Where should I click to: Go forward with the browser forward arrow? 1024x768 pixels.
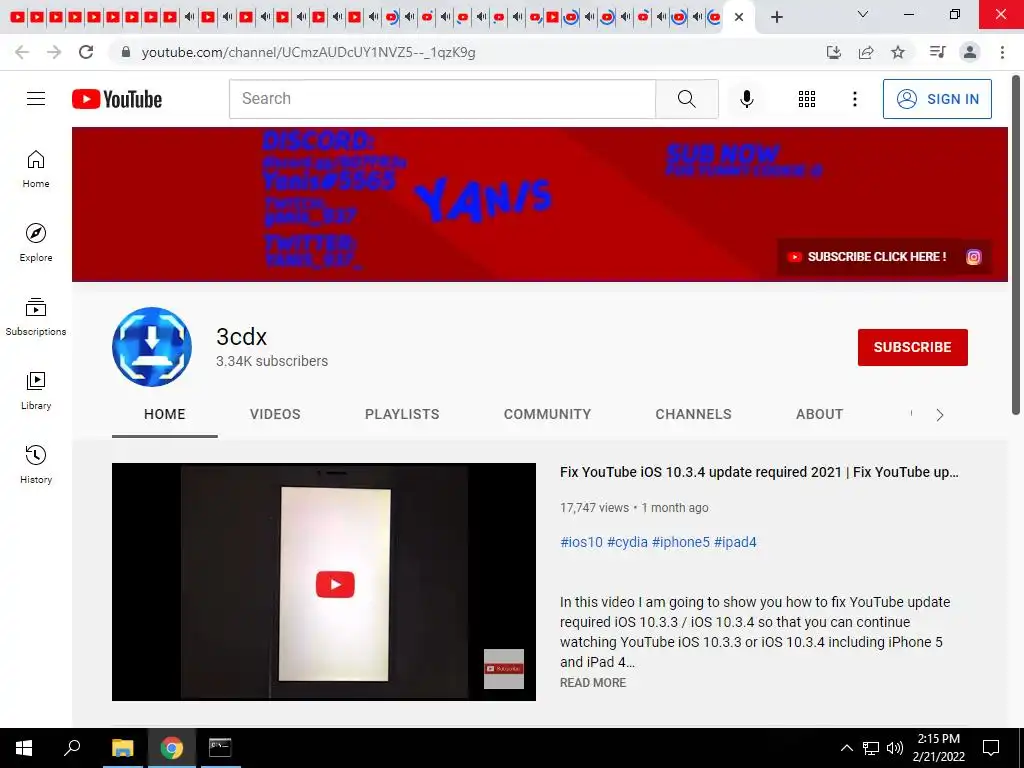54,52
